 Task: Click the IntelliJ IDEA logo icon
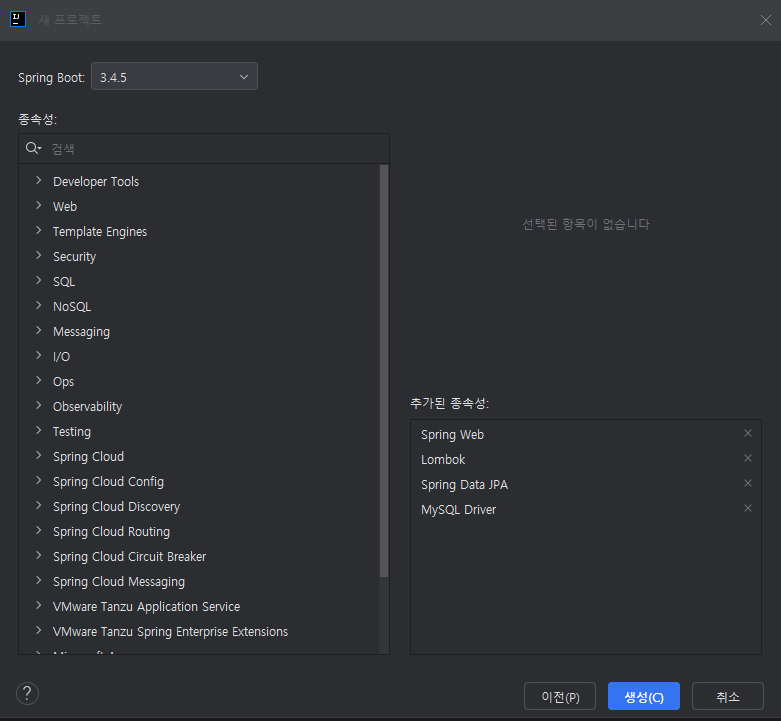coord(18,19)
